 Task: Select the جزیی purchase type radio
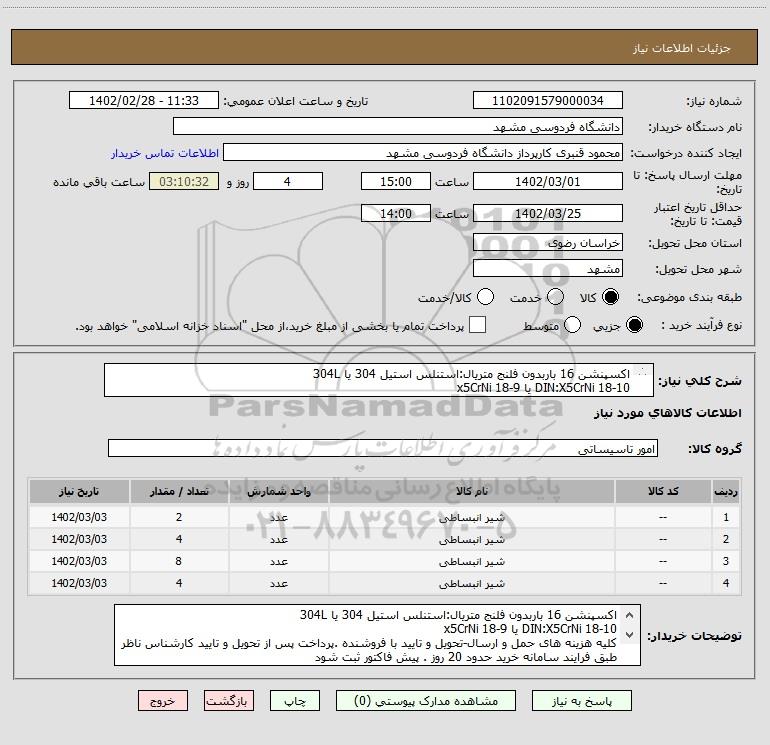[634, 325]
